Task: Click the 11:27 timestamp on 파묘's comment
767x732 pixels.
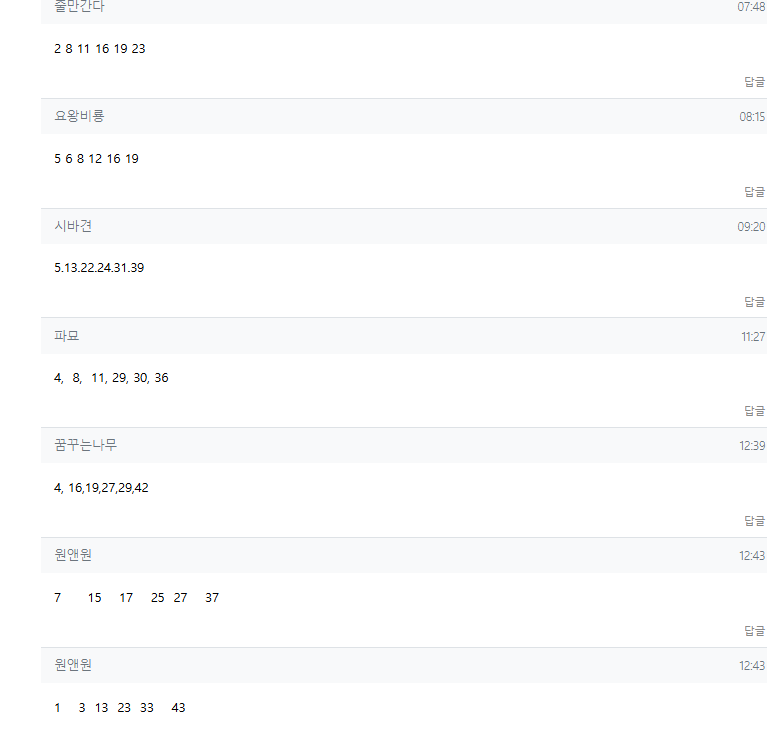Action: 753,337
